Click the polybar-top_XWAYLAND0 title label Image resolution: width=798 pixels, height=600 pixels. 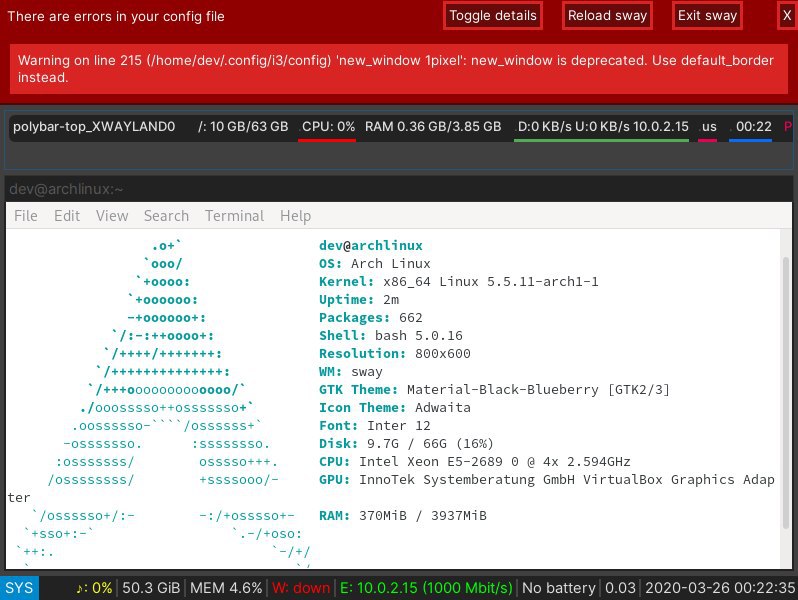94,127
